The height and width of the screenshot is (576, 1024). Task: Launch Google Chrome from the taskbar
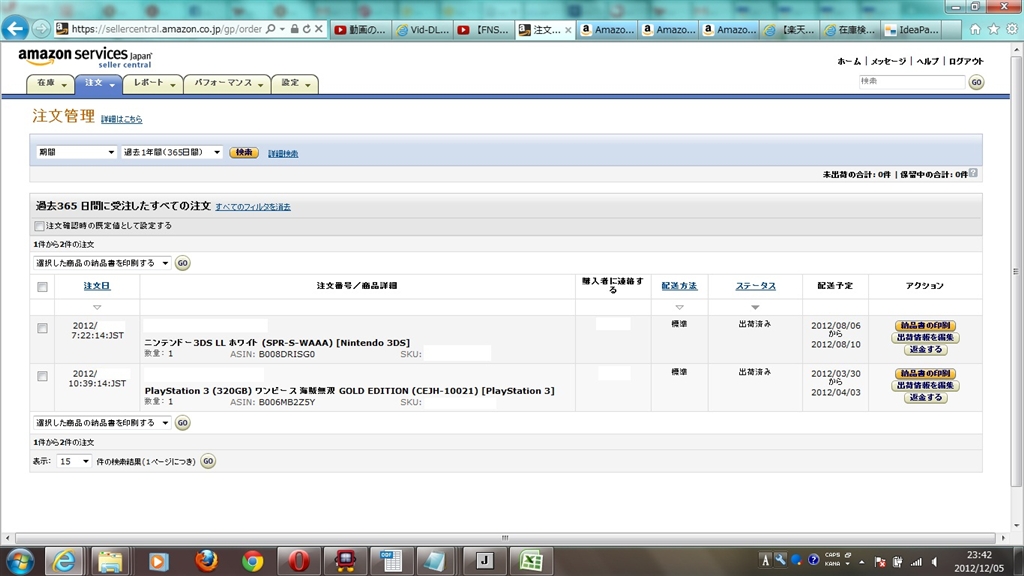point(252,561)
